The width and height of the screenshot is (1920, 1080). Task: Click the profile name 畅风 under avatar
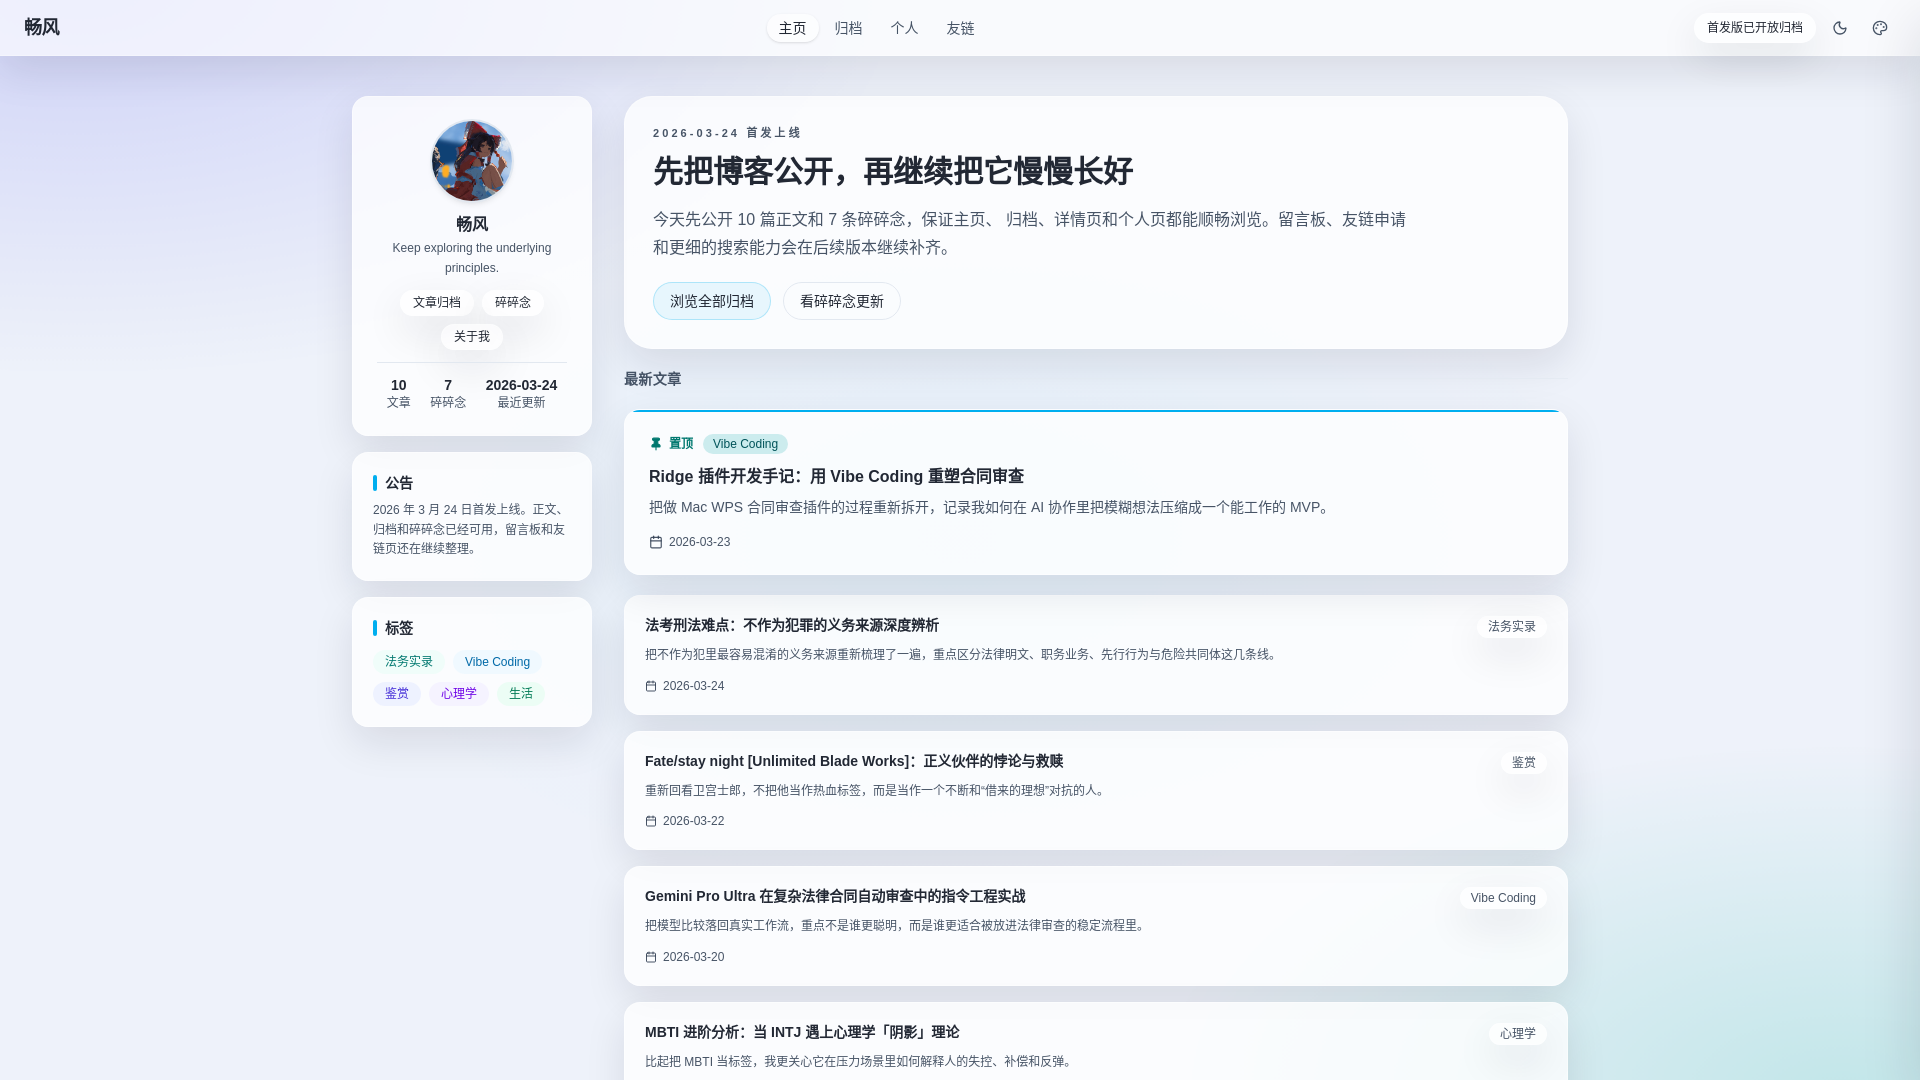(x=472, y=224)
